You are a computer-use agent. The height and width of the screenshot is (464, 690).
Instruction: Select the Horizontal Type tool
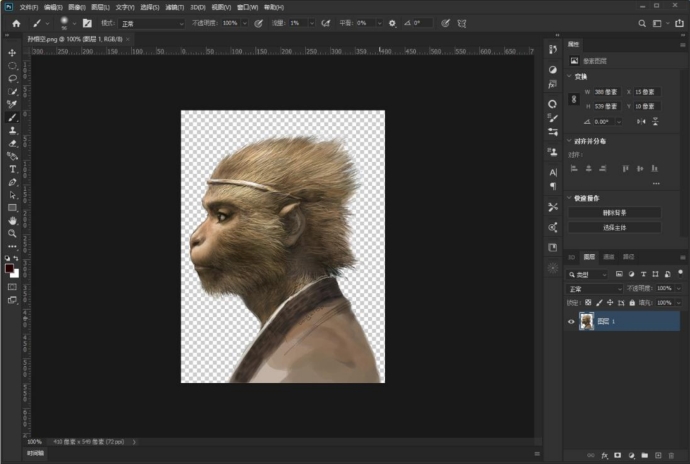tap(12, 169)
